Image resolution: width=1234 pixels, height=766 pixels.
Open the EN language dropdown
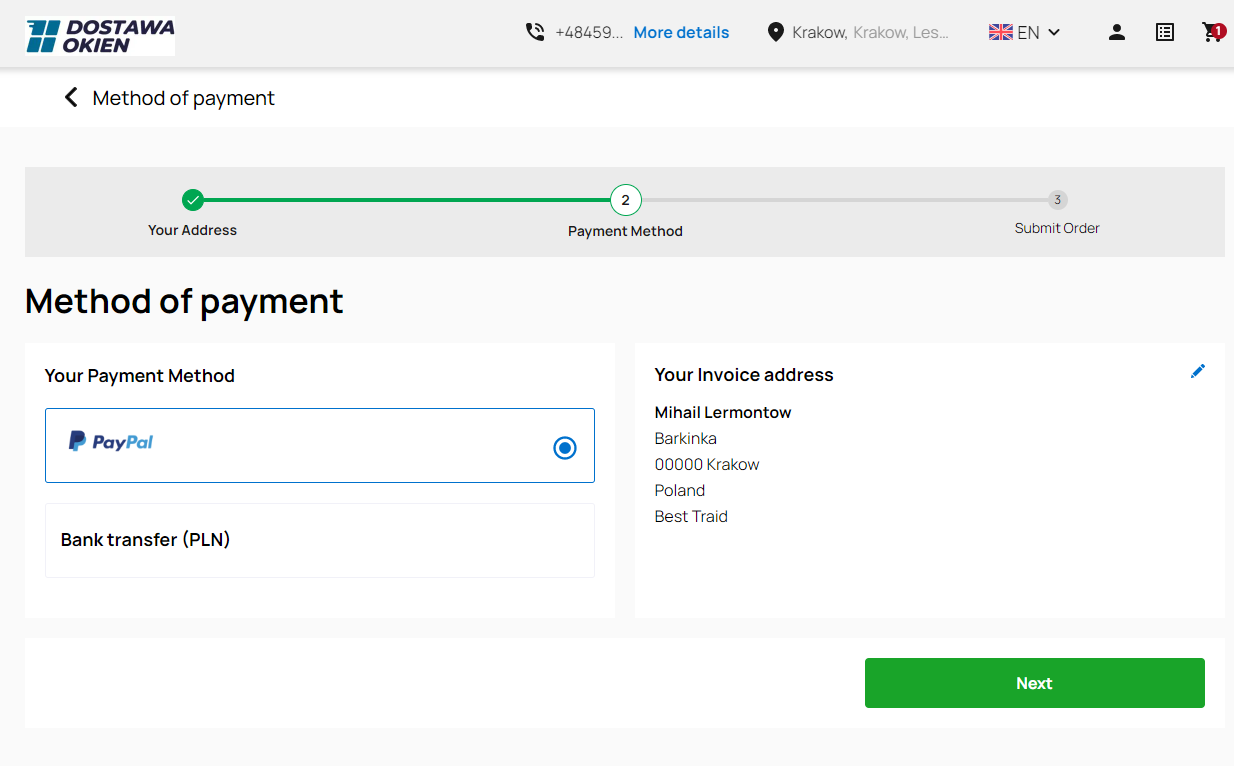coord(1023,32)
